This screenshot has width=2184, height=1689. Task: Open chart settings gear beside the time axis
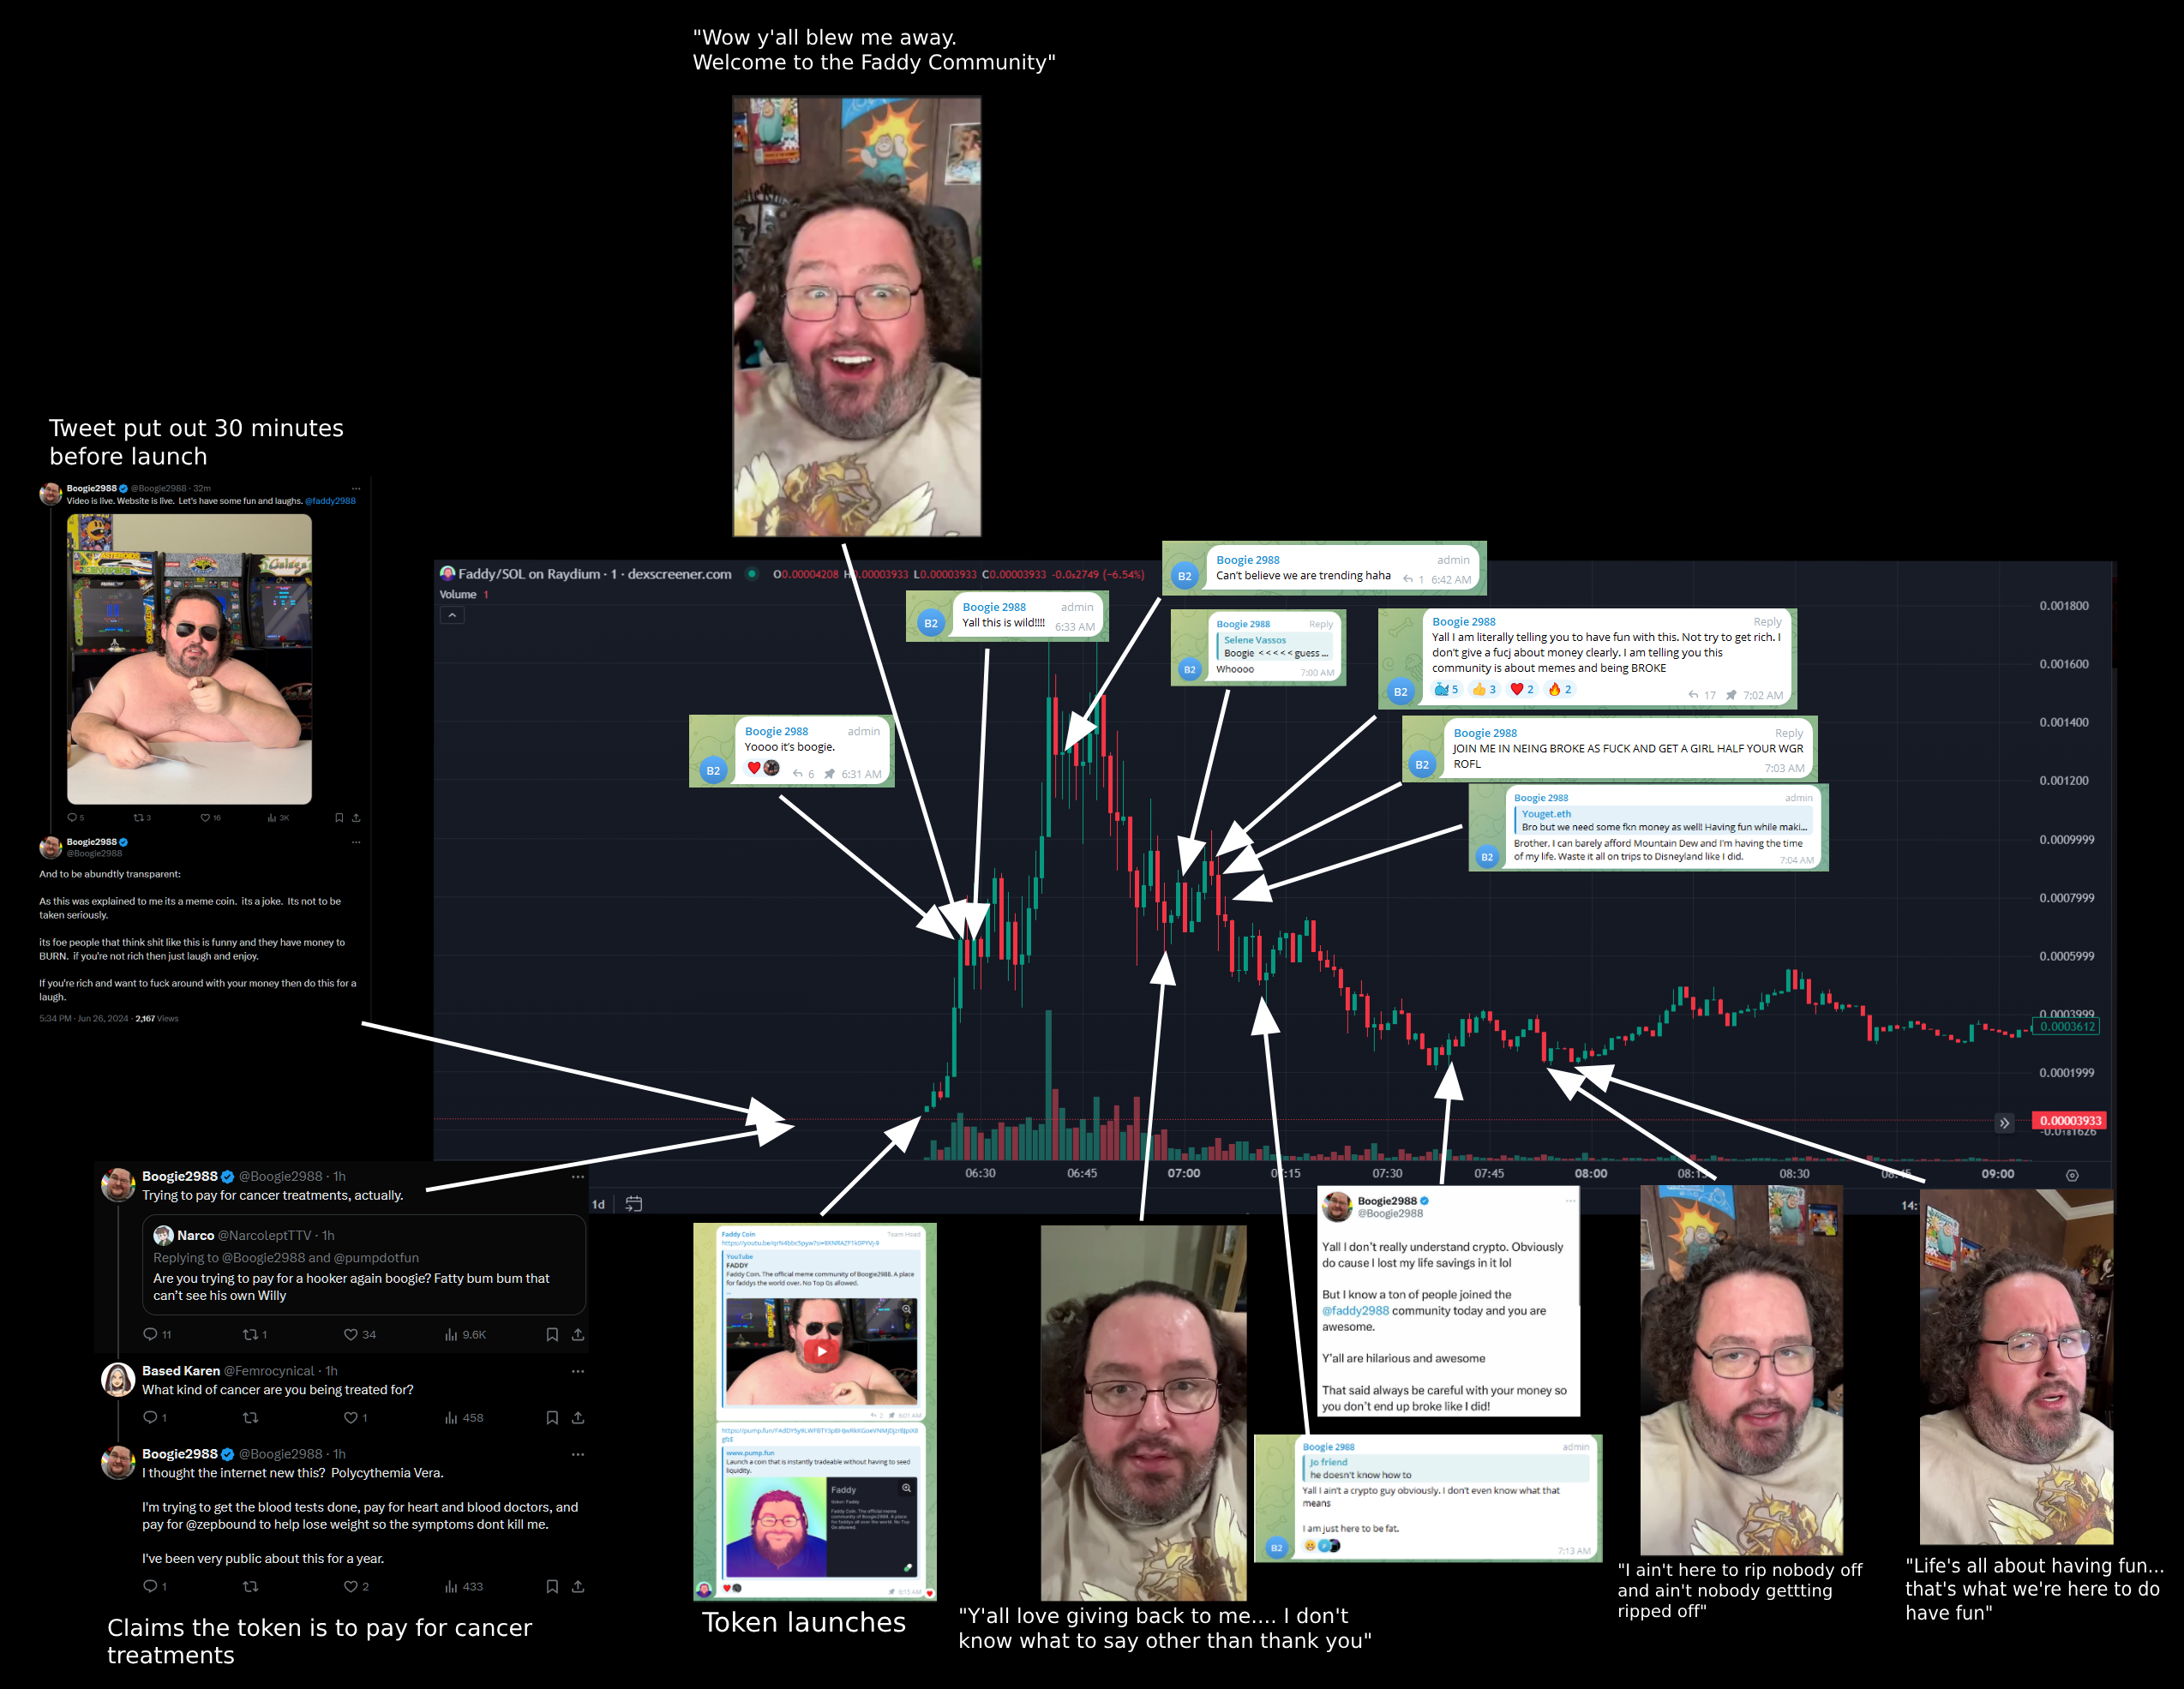click(2072, 1175)
